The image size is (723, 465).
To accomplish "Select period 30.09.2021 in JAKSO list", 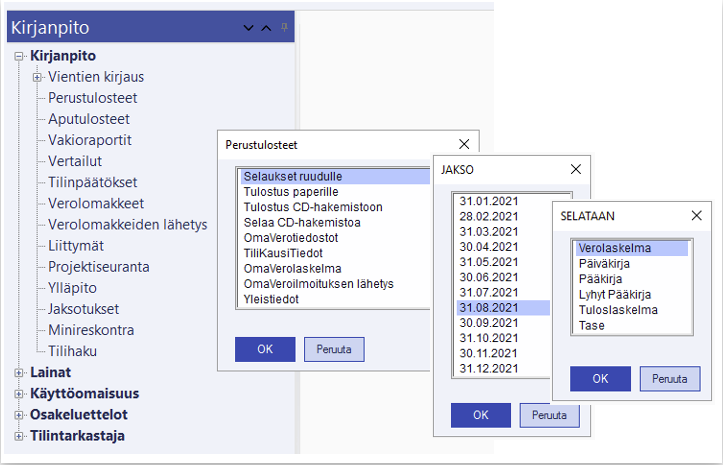I will click(487, 323).
